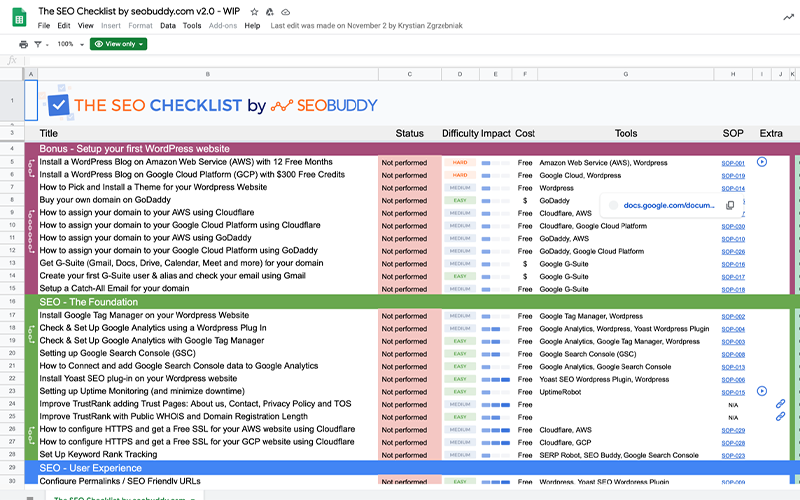Open the SOP-015 link for Uptime Monitoring
The height and width of the screenshot is (500, 800).
[733, 393]
